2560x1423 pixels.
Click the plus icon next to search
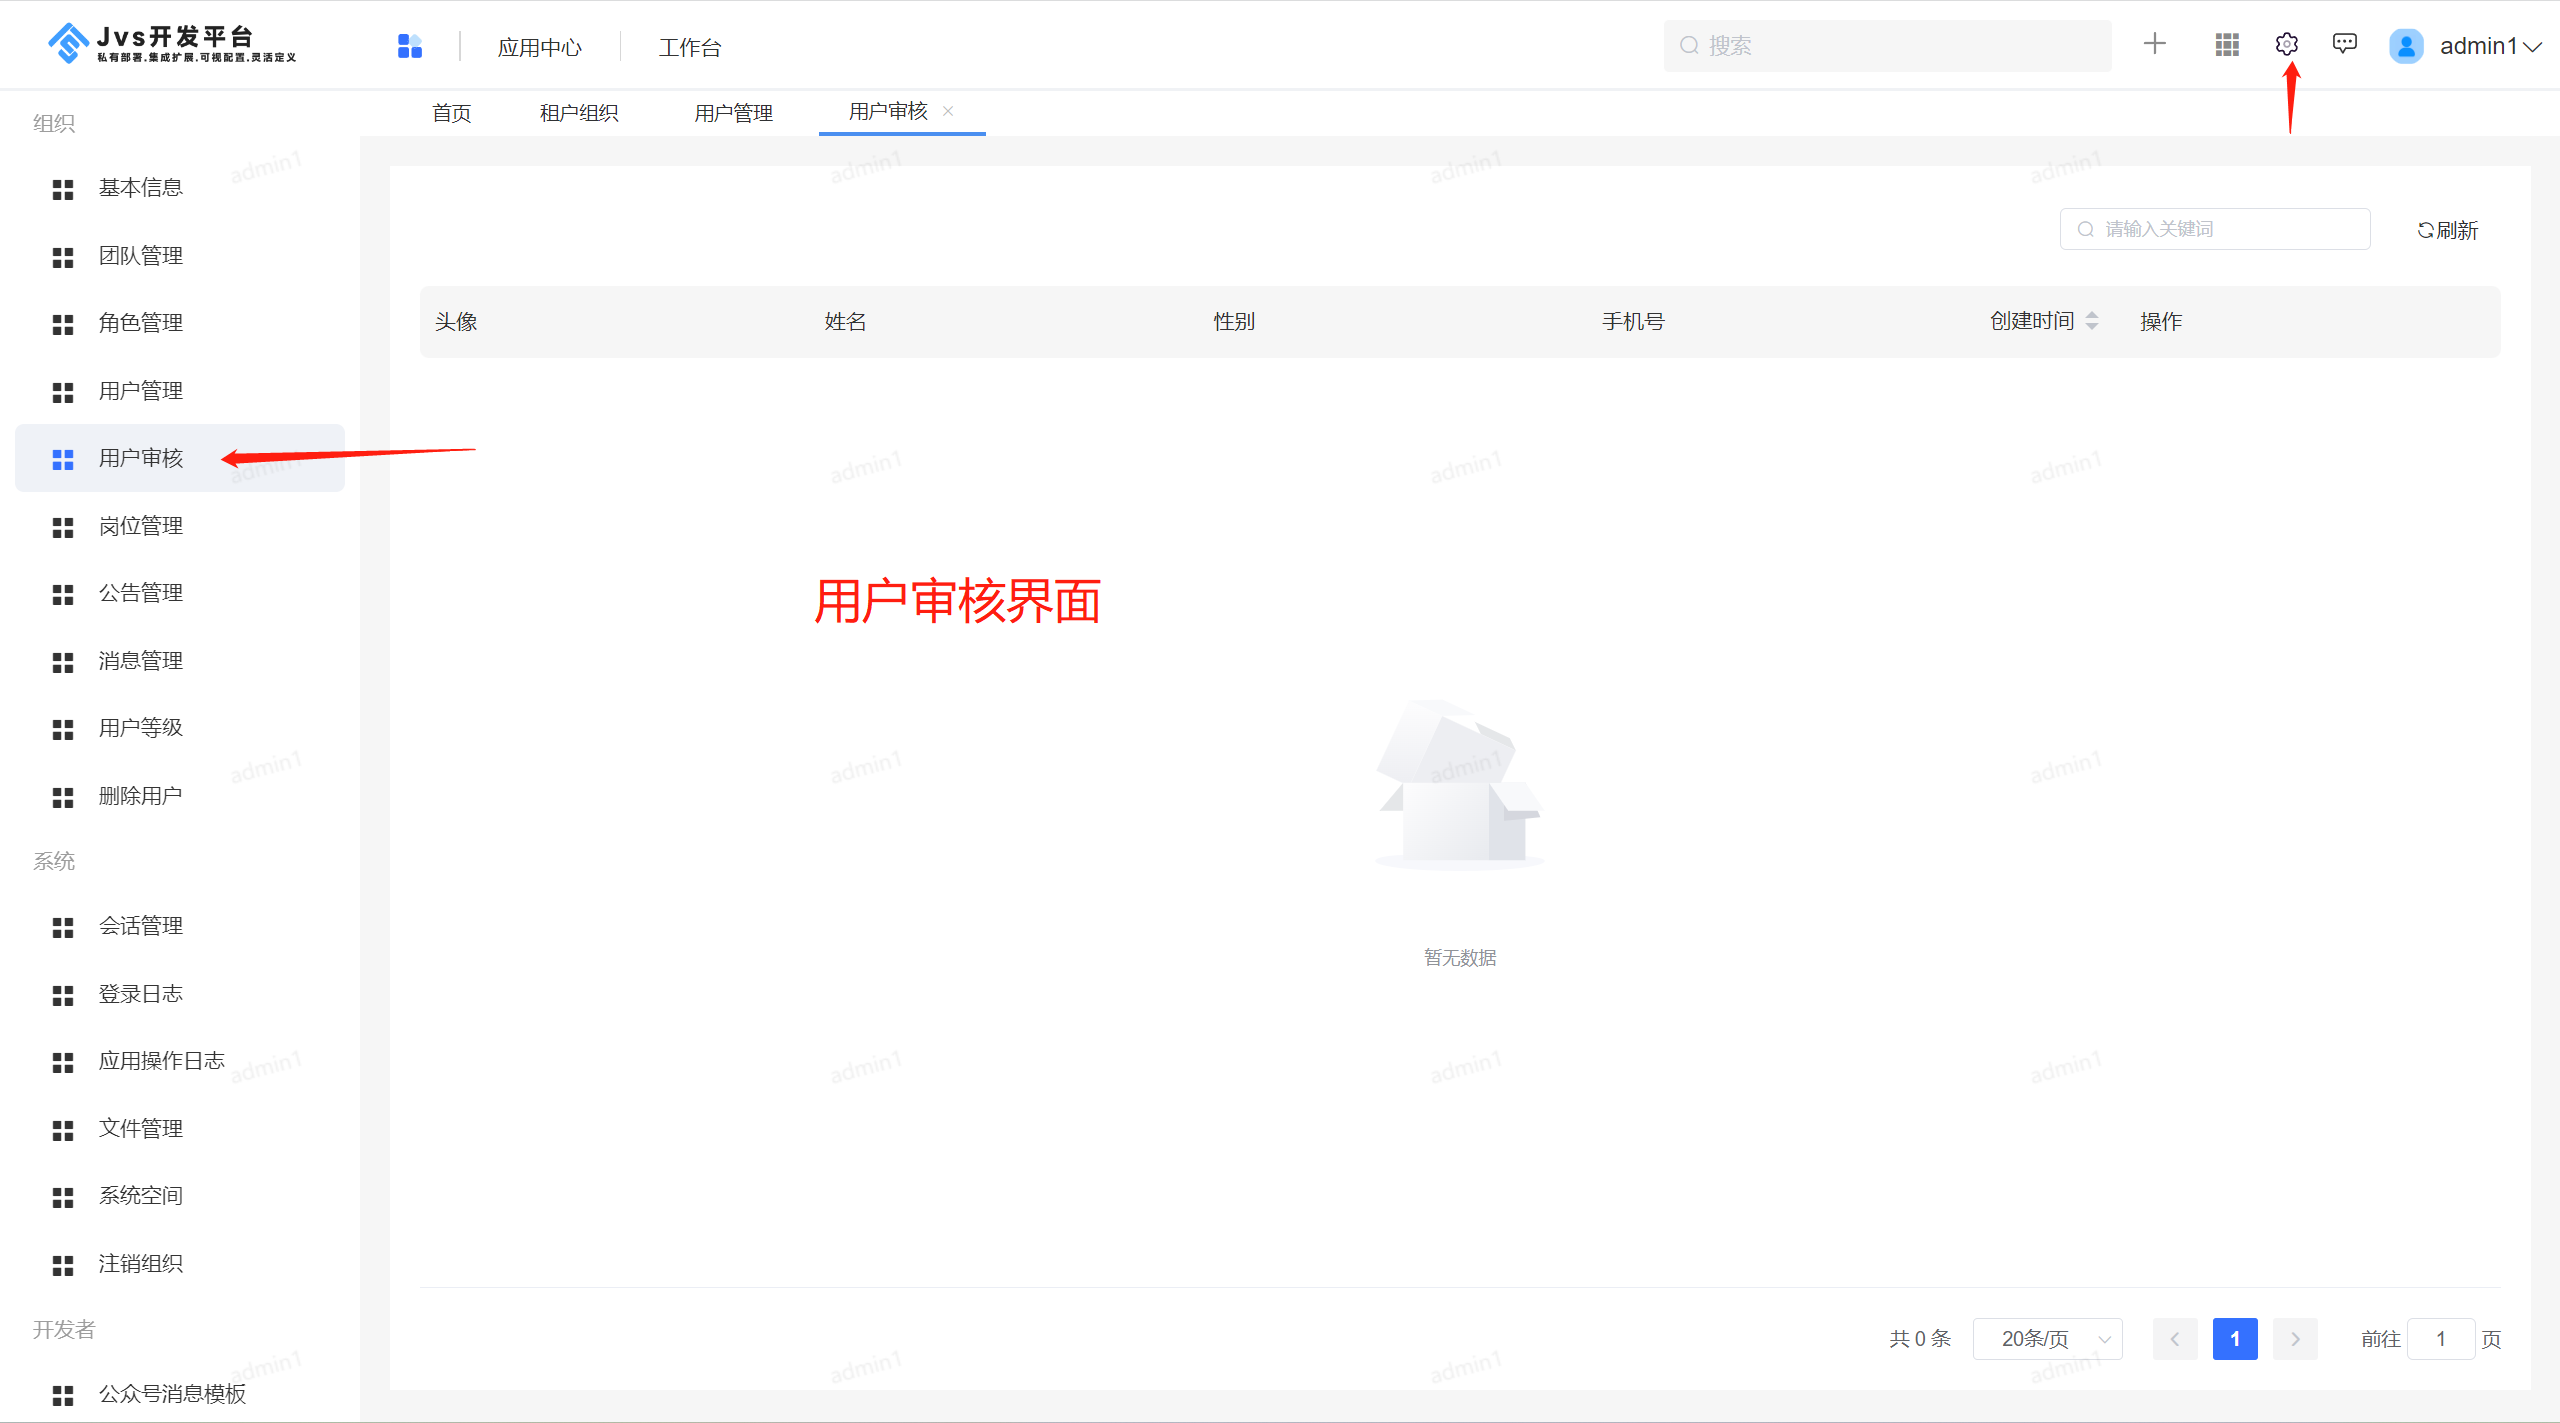[2154, 44]
